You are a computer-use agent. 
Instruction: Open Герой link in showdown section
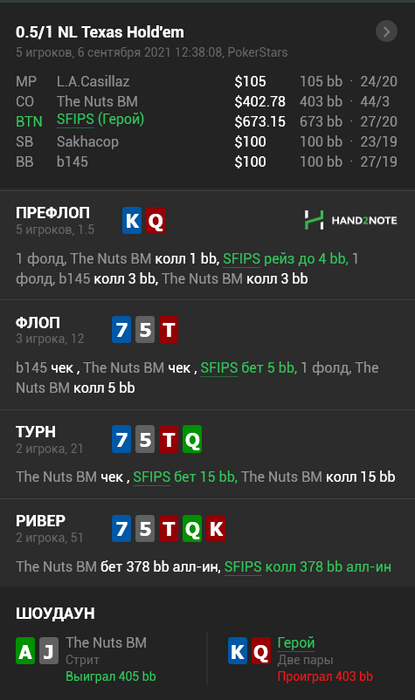[x=296, y=642]
